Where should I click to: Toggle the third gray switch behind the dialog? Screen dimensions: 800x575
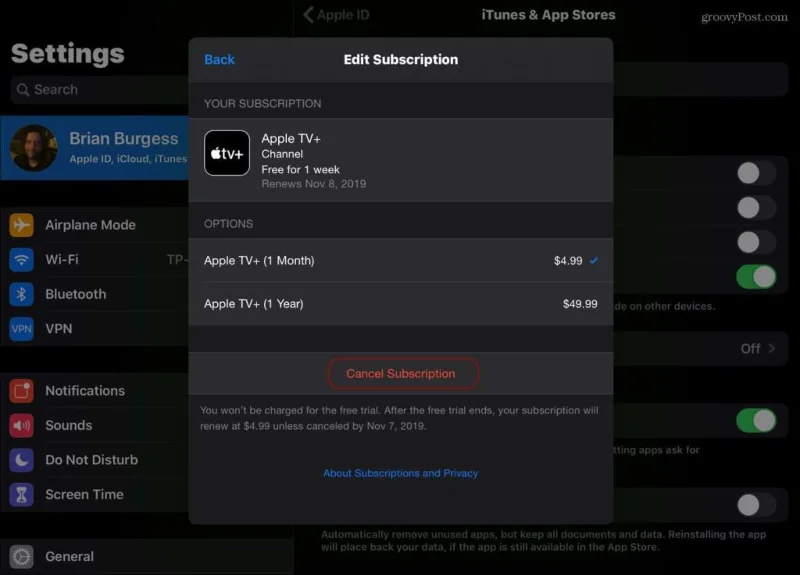[756, 242]
